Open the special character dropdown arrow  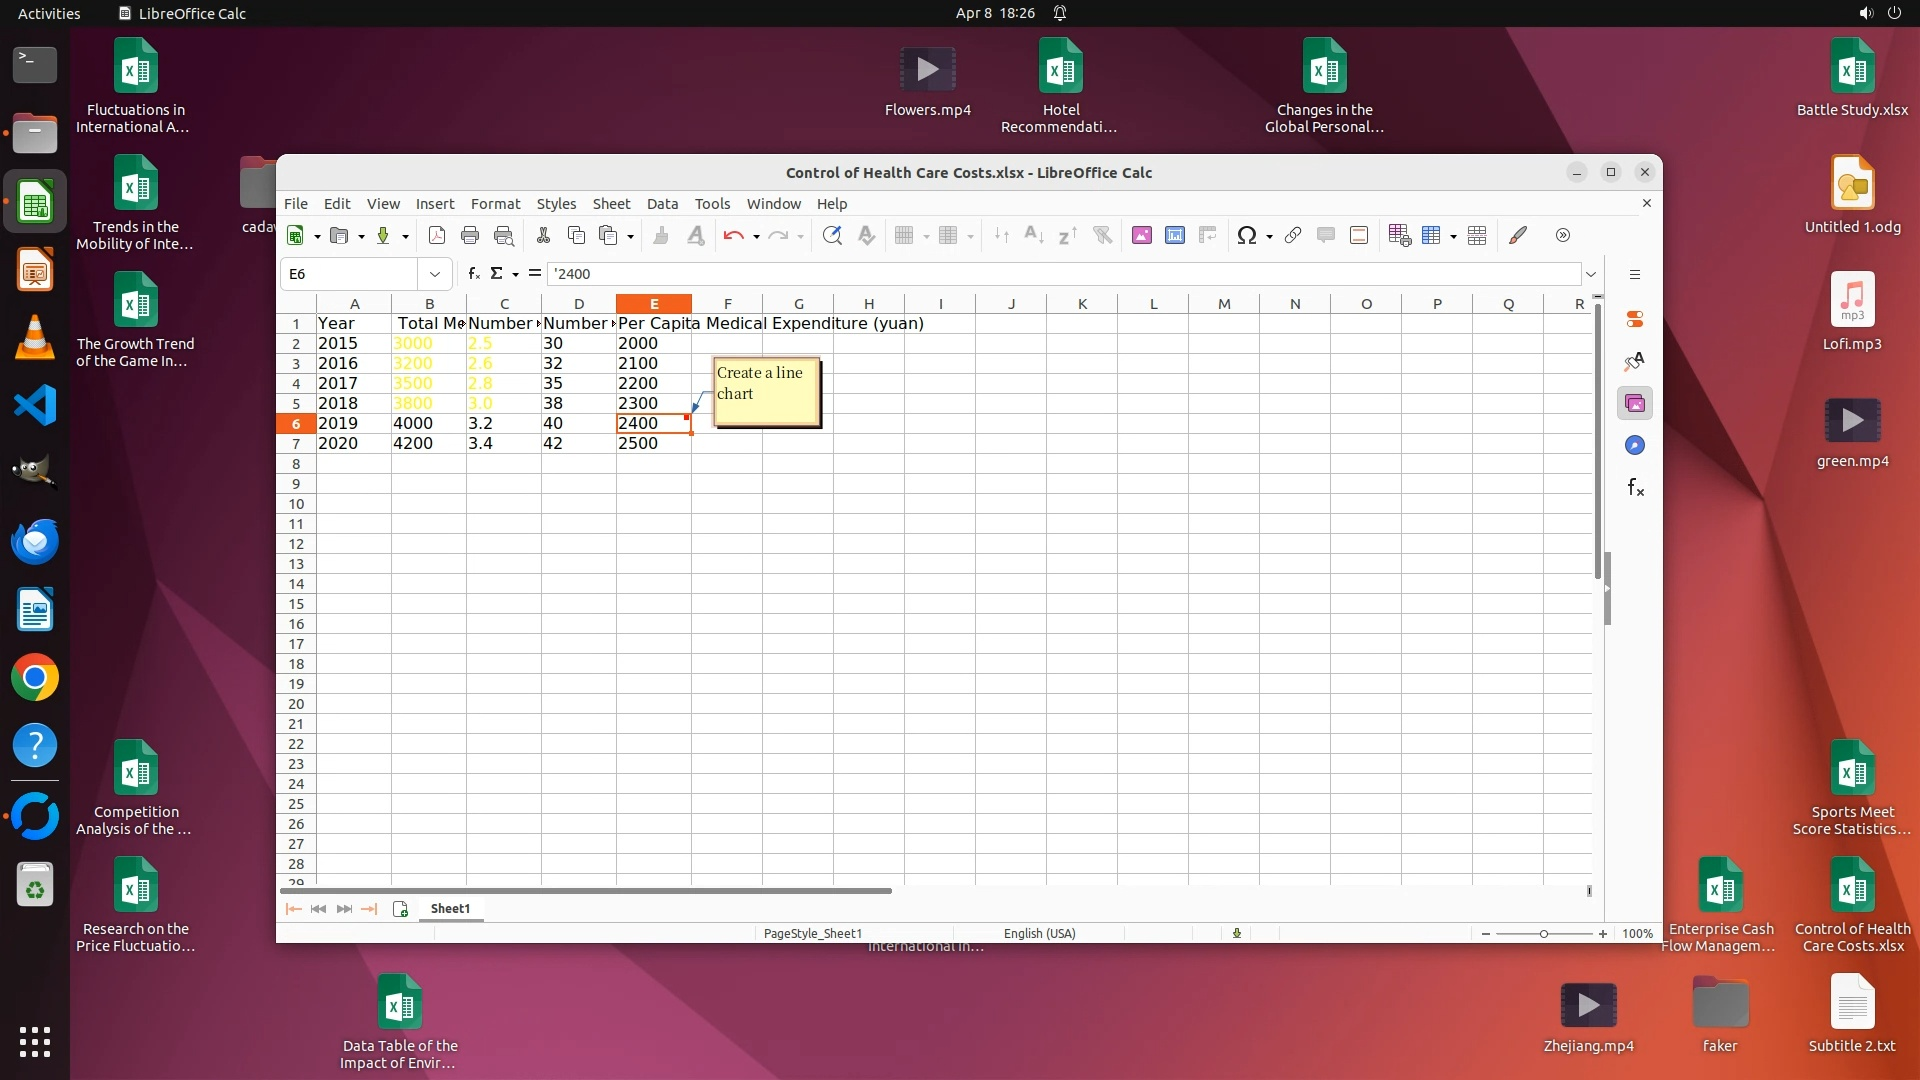1269,237
